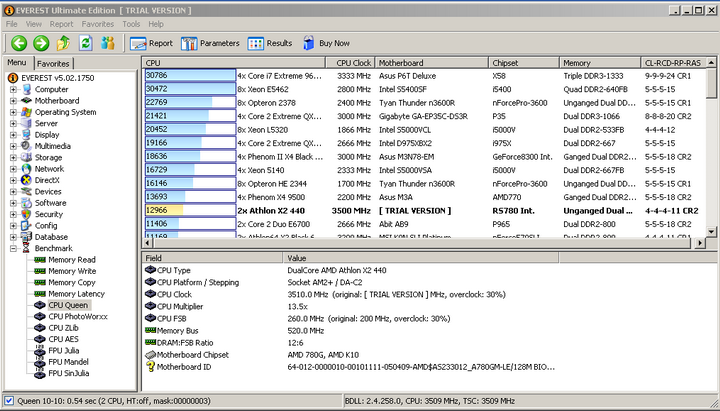This screenshot has height=411, width=720.
Task: Select the 30472 Xeon E5462 result bar
Action: click(190, 89)
